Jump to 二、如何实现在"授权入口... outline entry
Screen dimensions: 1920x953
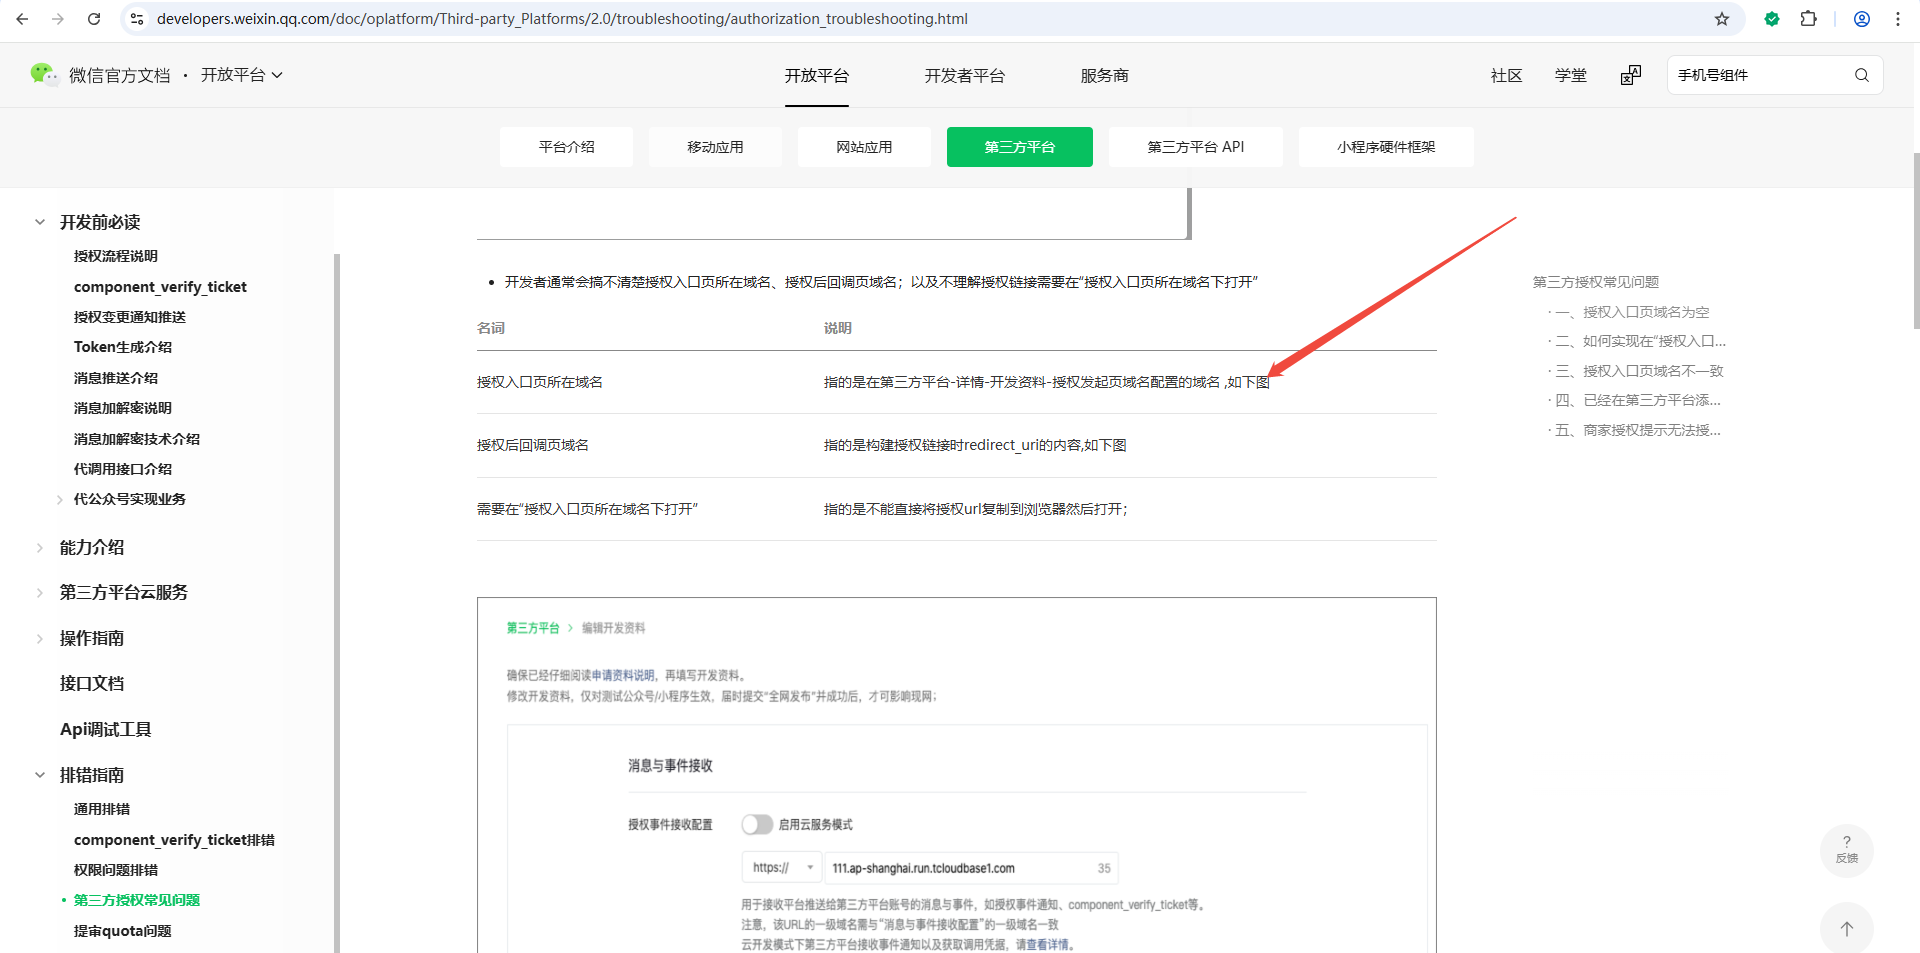1640,341
